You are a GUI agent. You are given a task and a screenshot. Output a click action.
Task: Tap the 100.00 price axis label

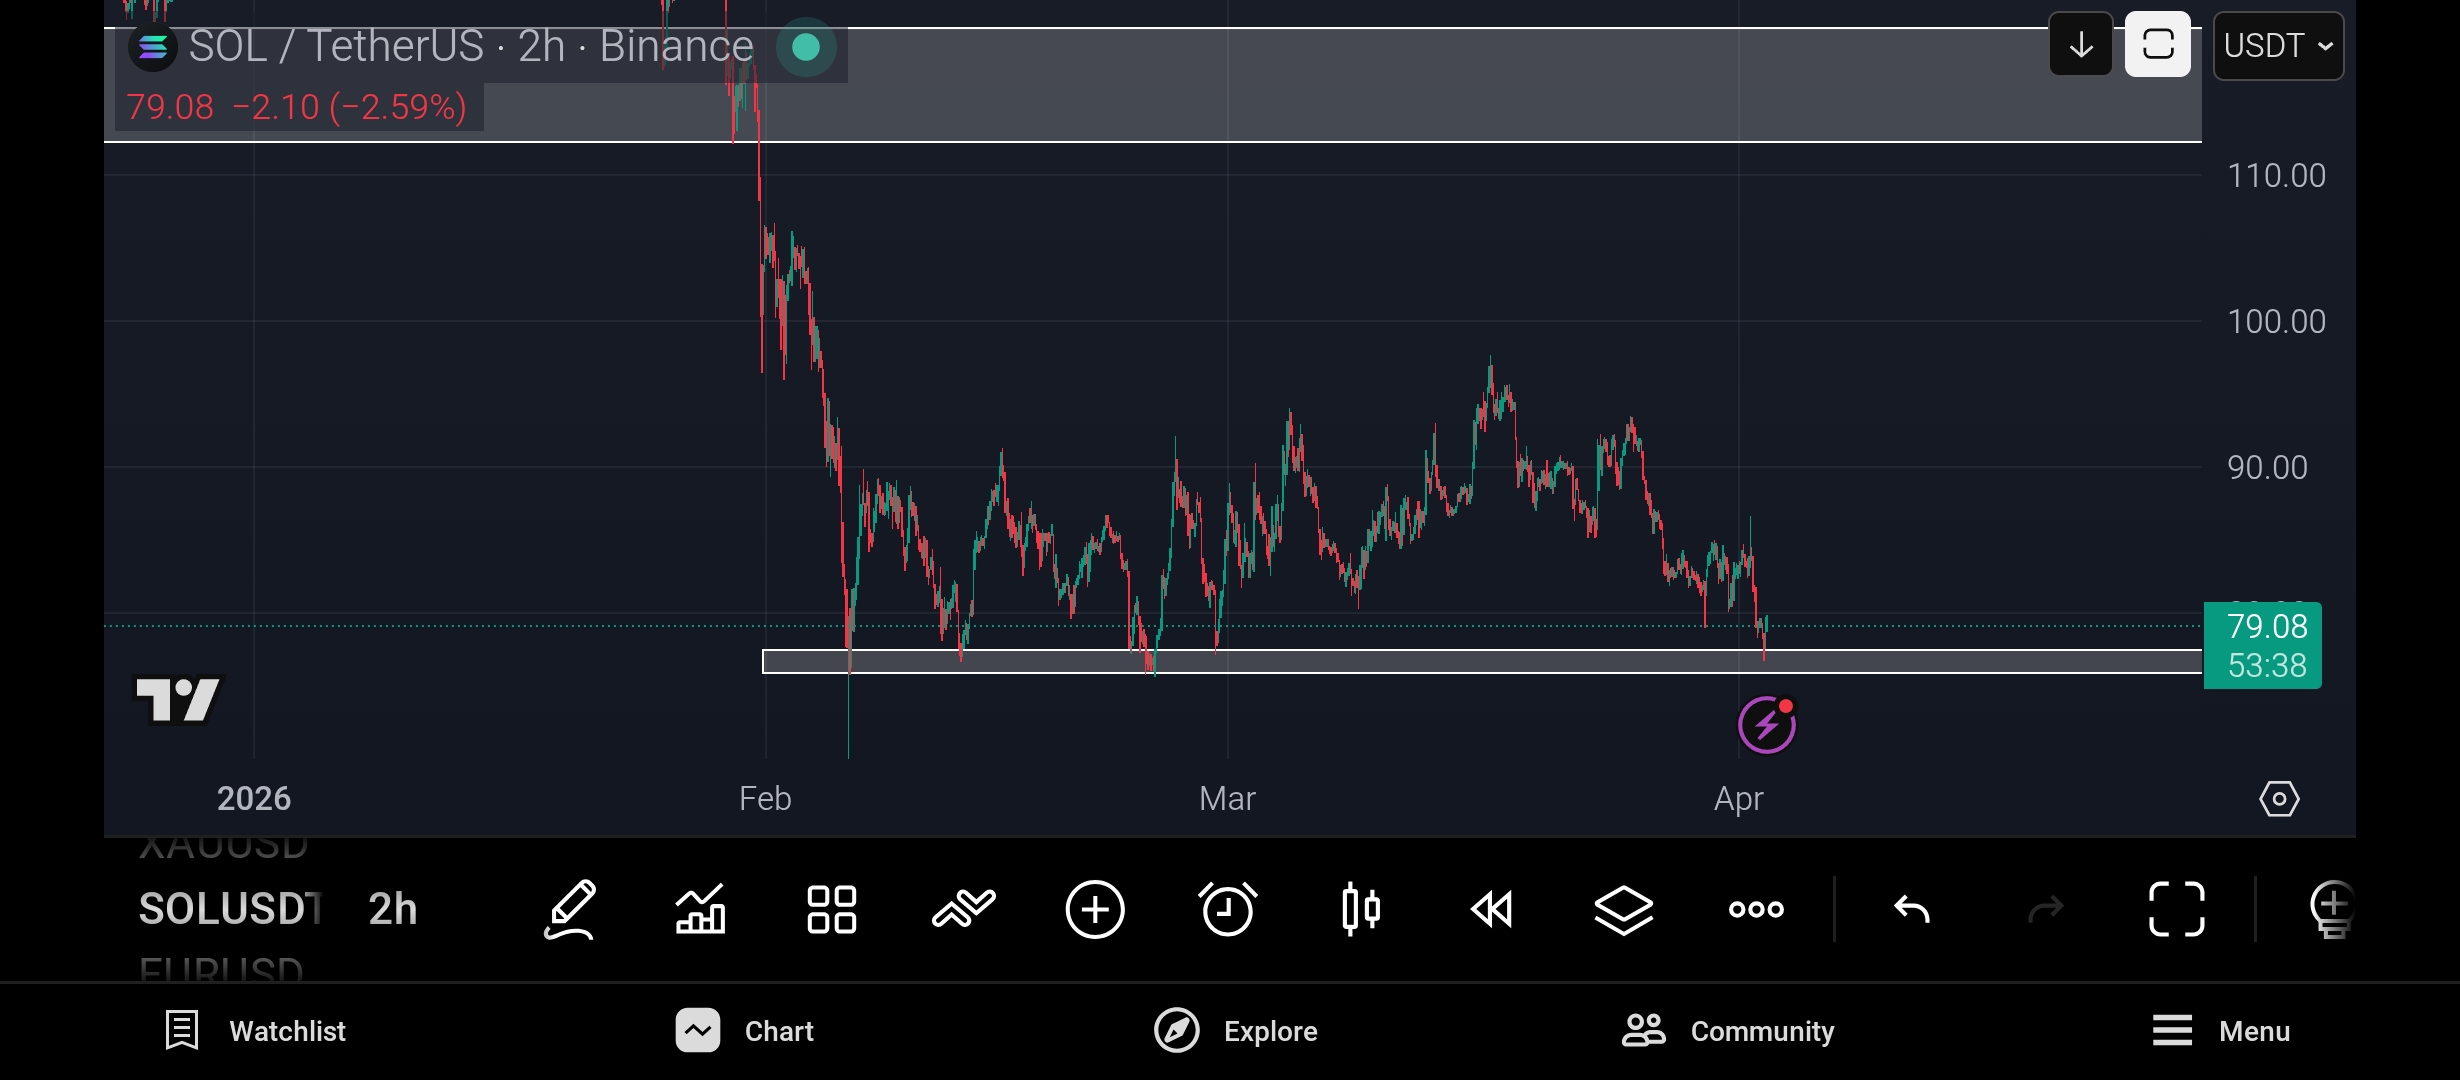pyautogui.click(x=2276, y=322)
